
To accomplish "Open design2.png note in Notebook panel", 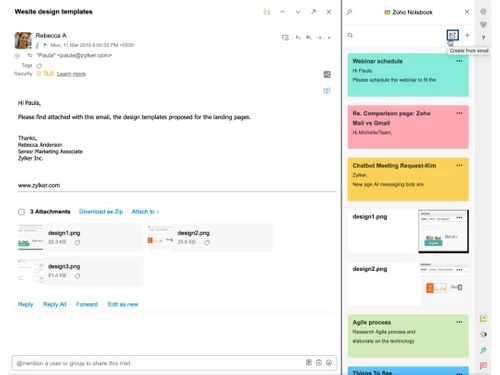I will tap(408, 284).
